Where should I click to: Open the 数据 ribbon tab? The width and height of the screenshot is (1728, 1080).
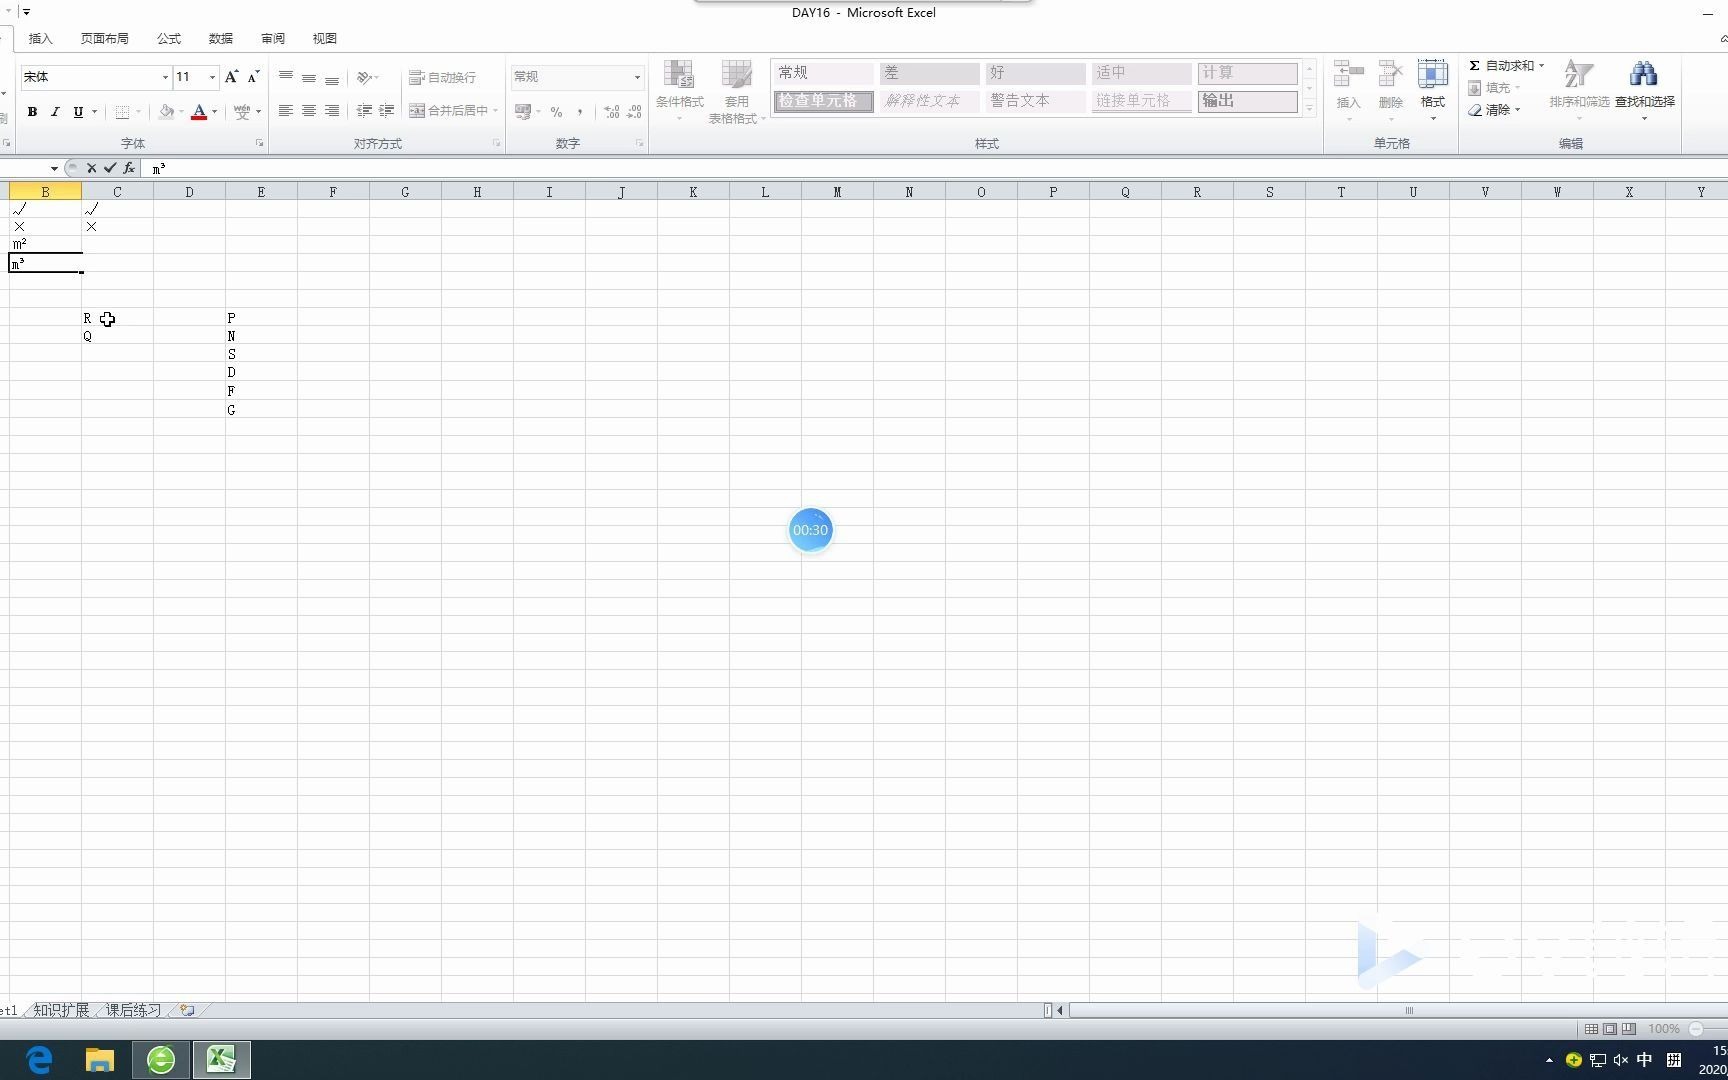click(221, 39)
